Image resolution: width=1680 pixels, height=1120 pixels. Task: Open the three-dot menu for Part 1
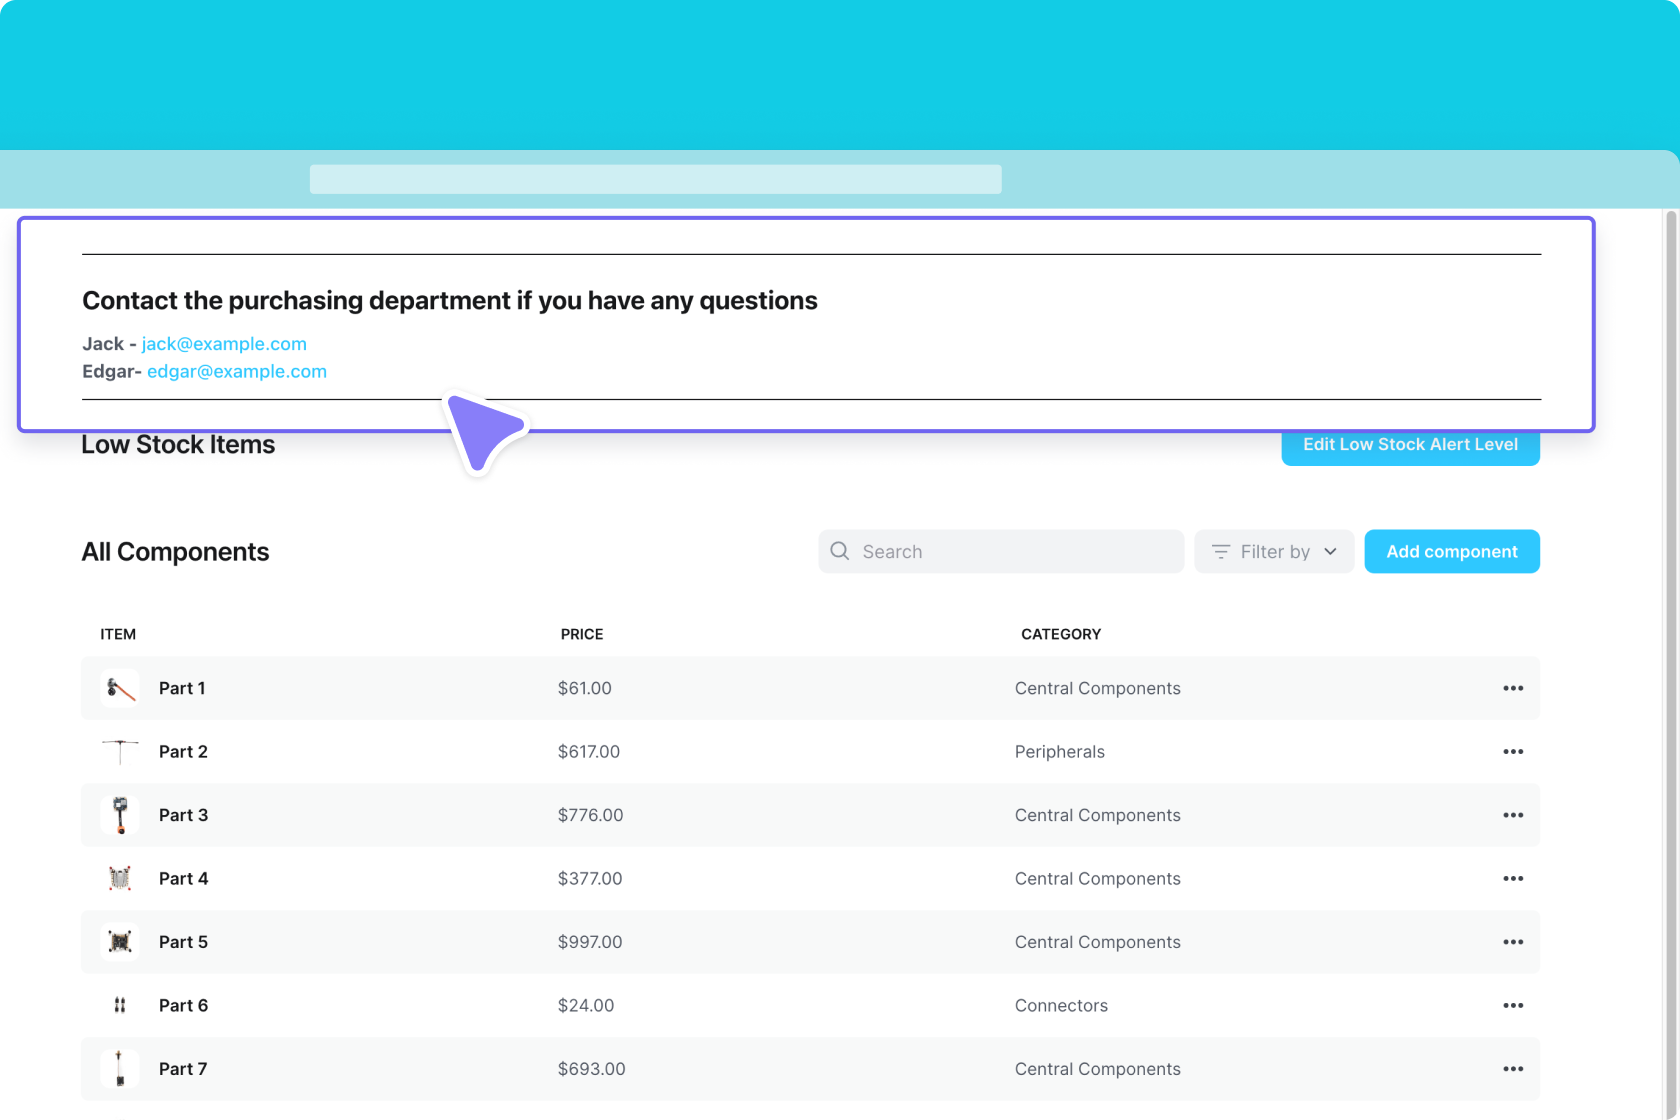(1513, 688)
